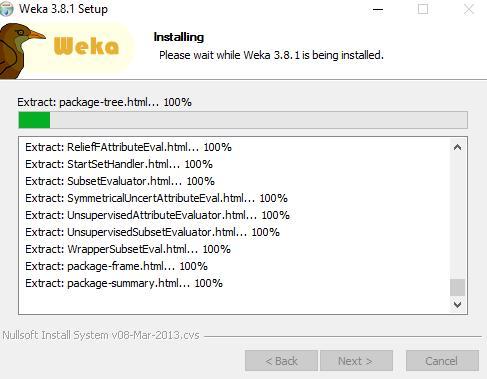Maximize the Weka Setup window

[423, 9]
